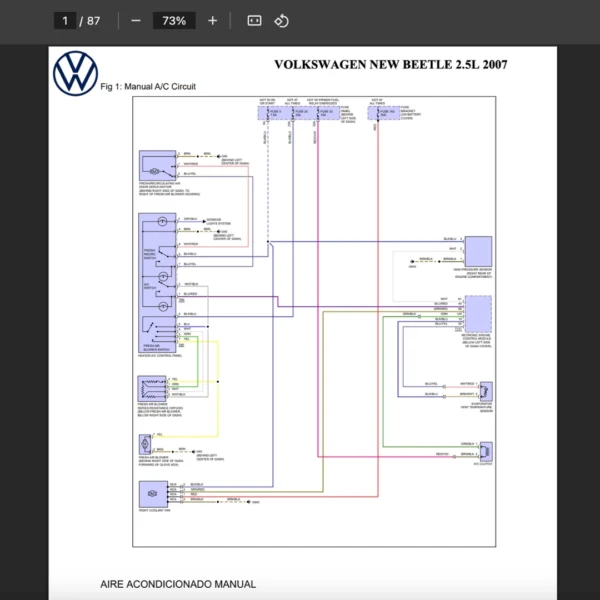The image size is (600, 600).
Task: Click the Volkswagen logo on the page
Action: pos(75,74)
